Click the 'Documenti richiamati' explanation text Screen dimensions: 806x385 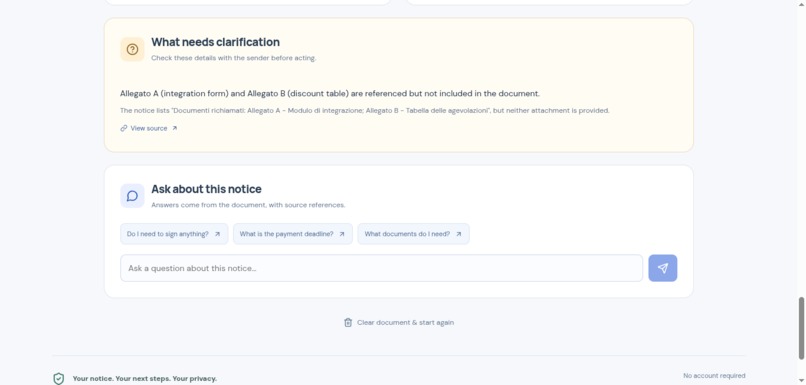click(364, 111)
